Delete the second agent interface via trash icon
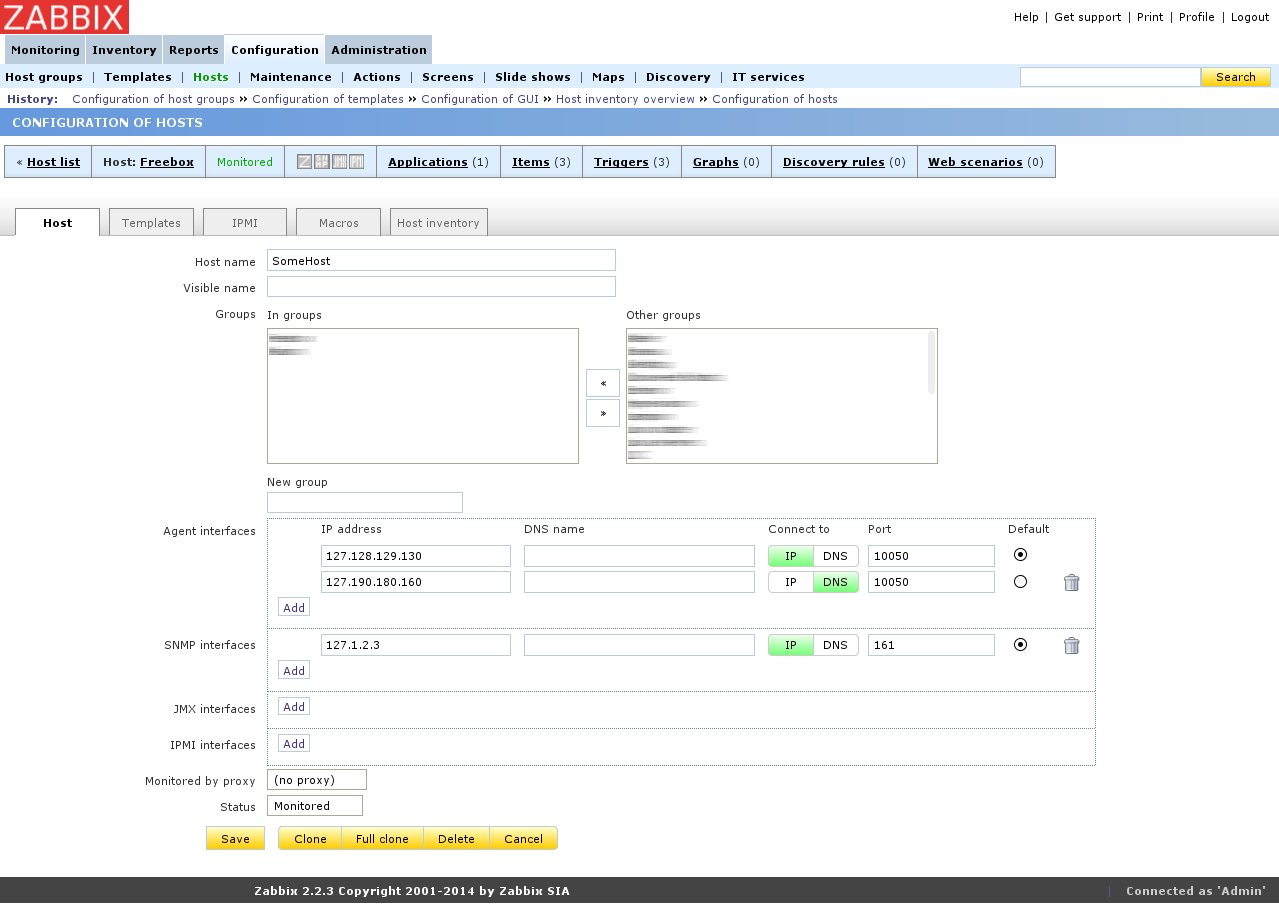 coord(1071,582)
